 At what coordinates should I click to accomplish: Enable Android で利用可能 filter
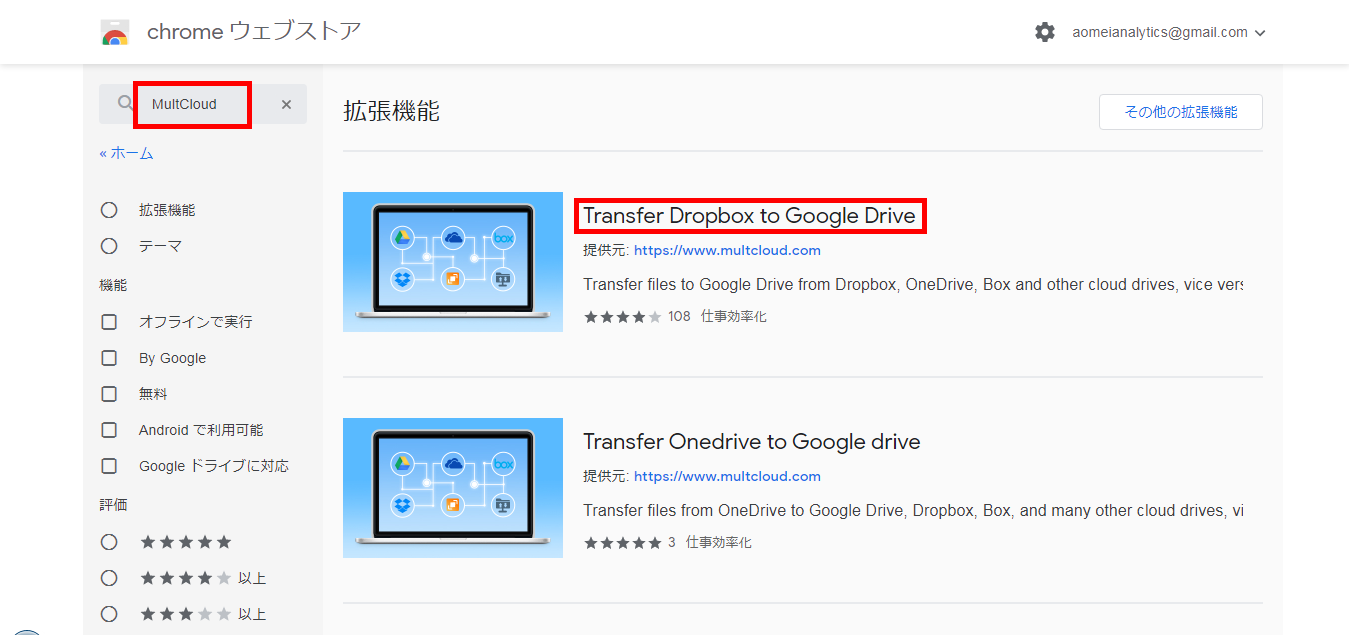(109, 430)
